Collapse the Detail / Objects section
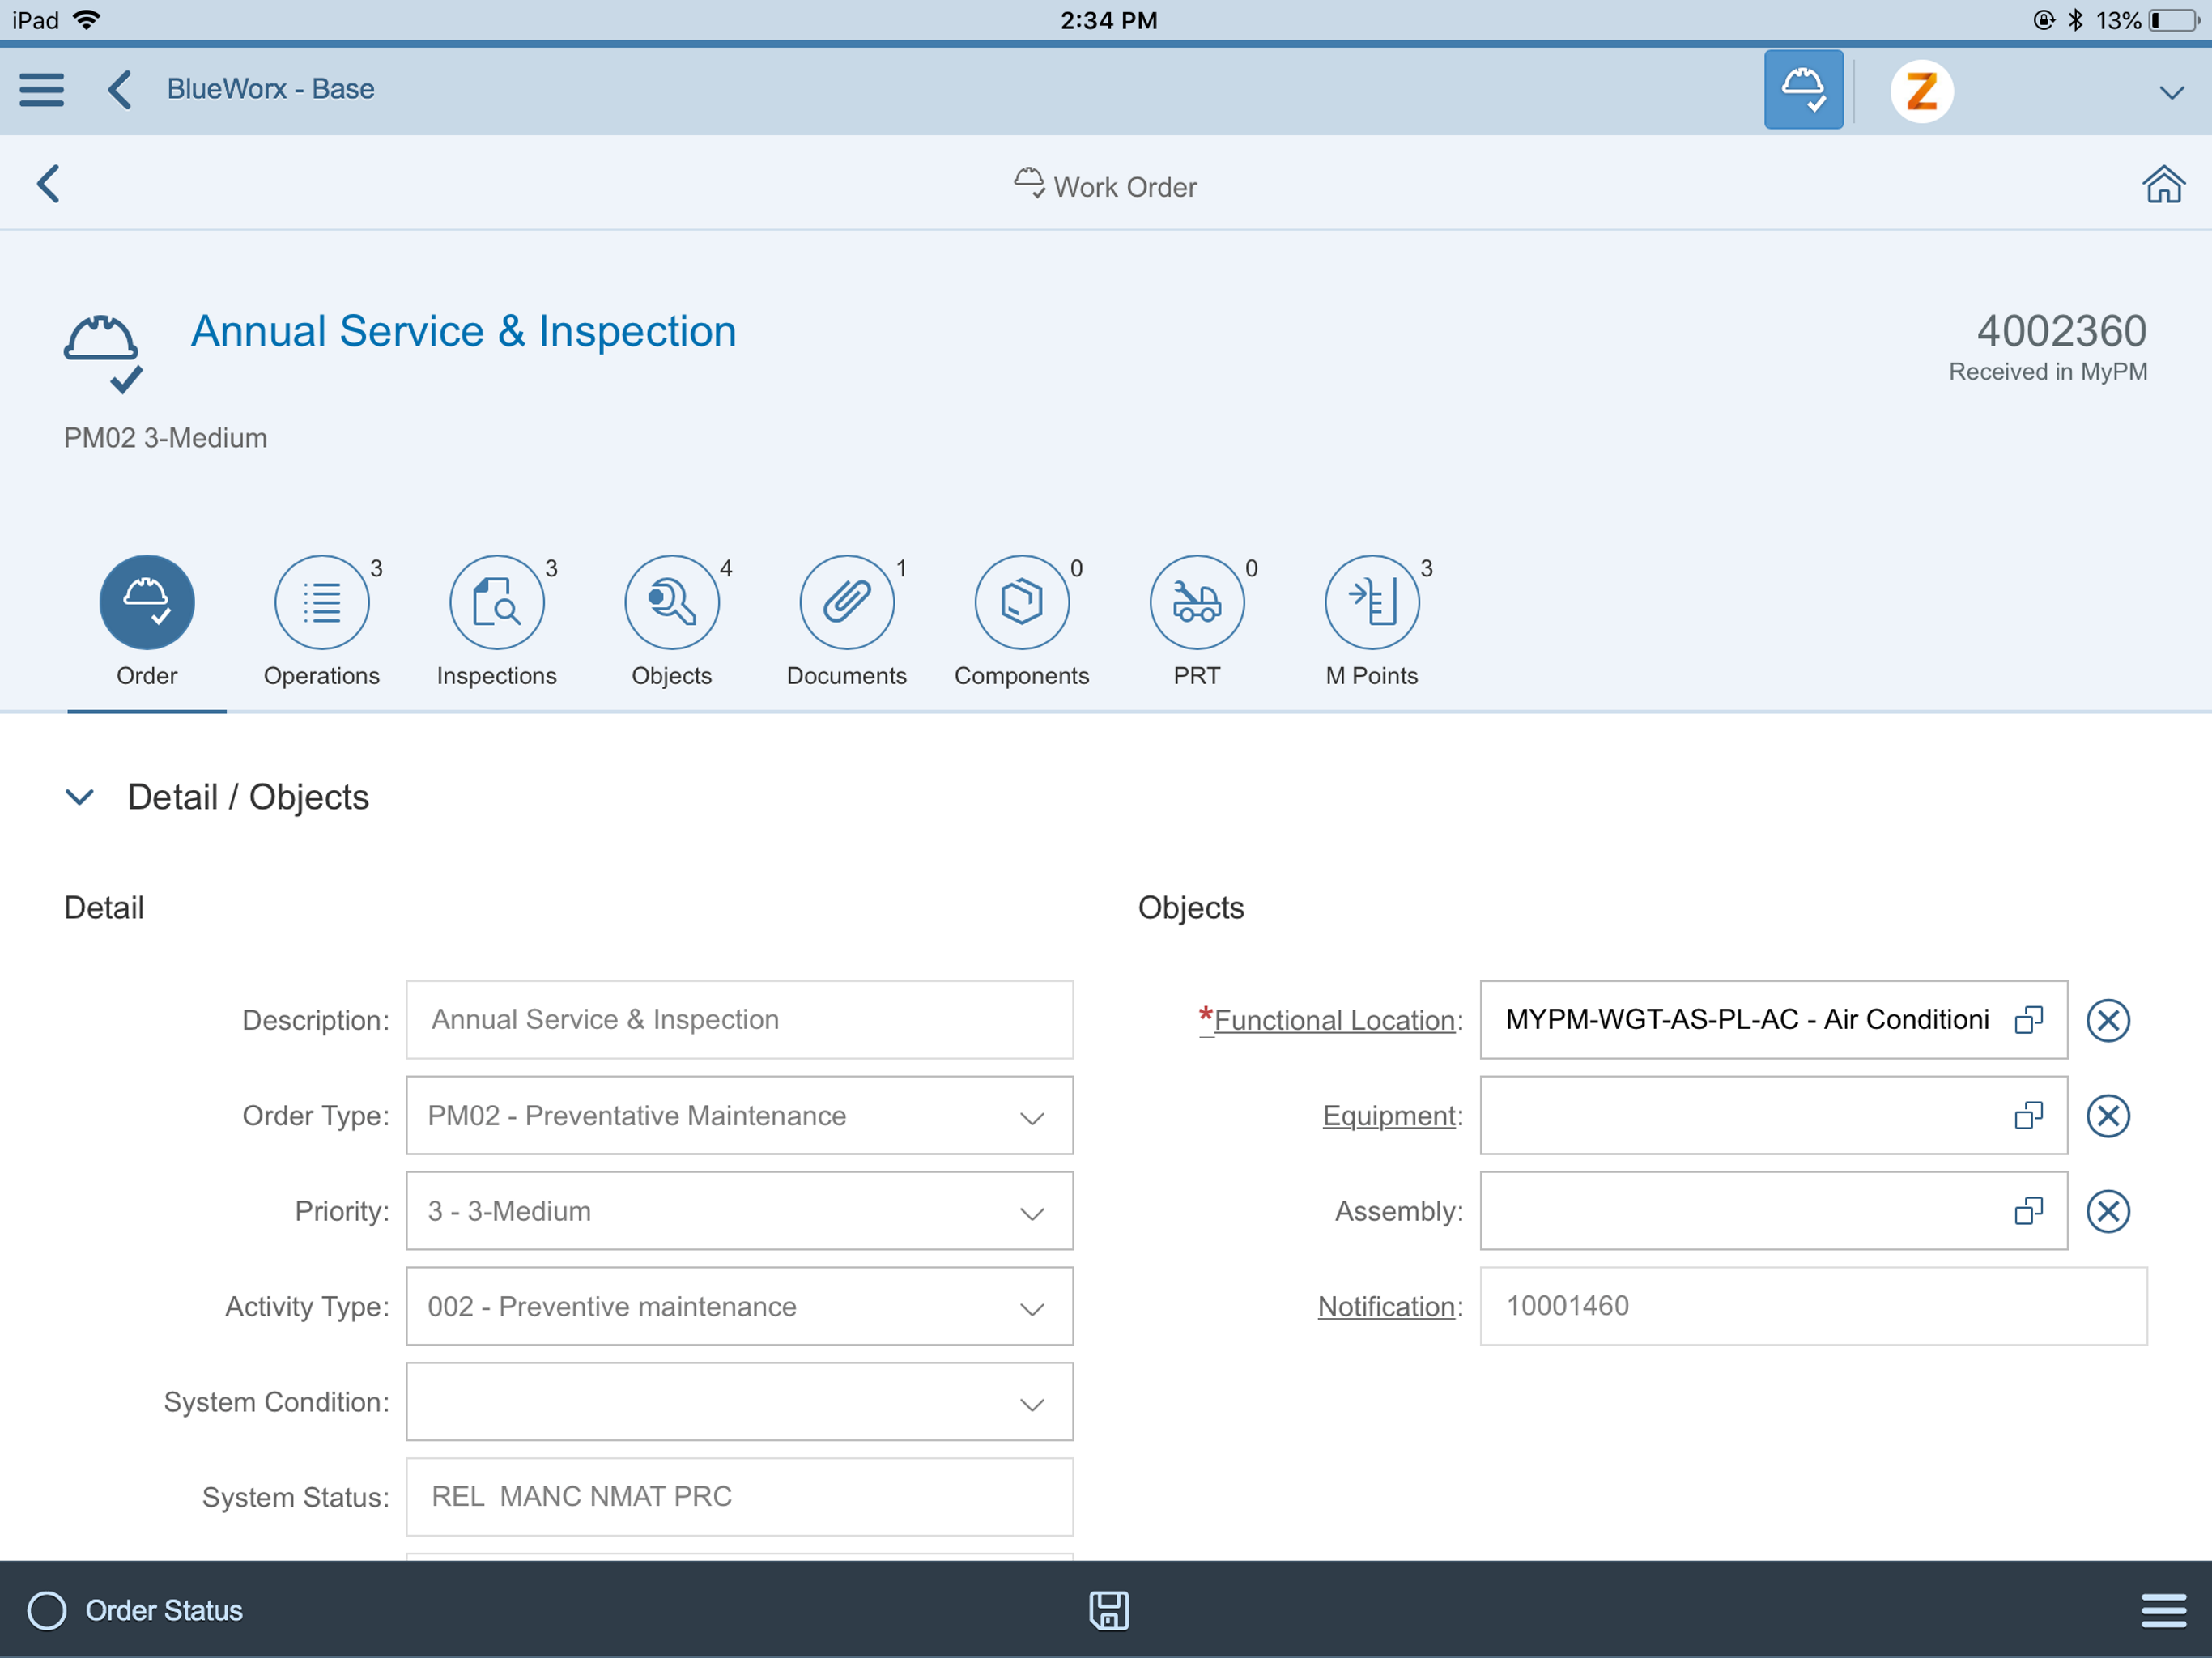 pyautogui.click(x=79, y=797)
